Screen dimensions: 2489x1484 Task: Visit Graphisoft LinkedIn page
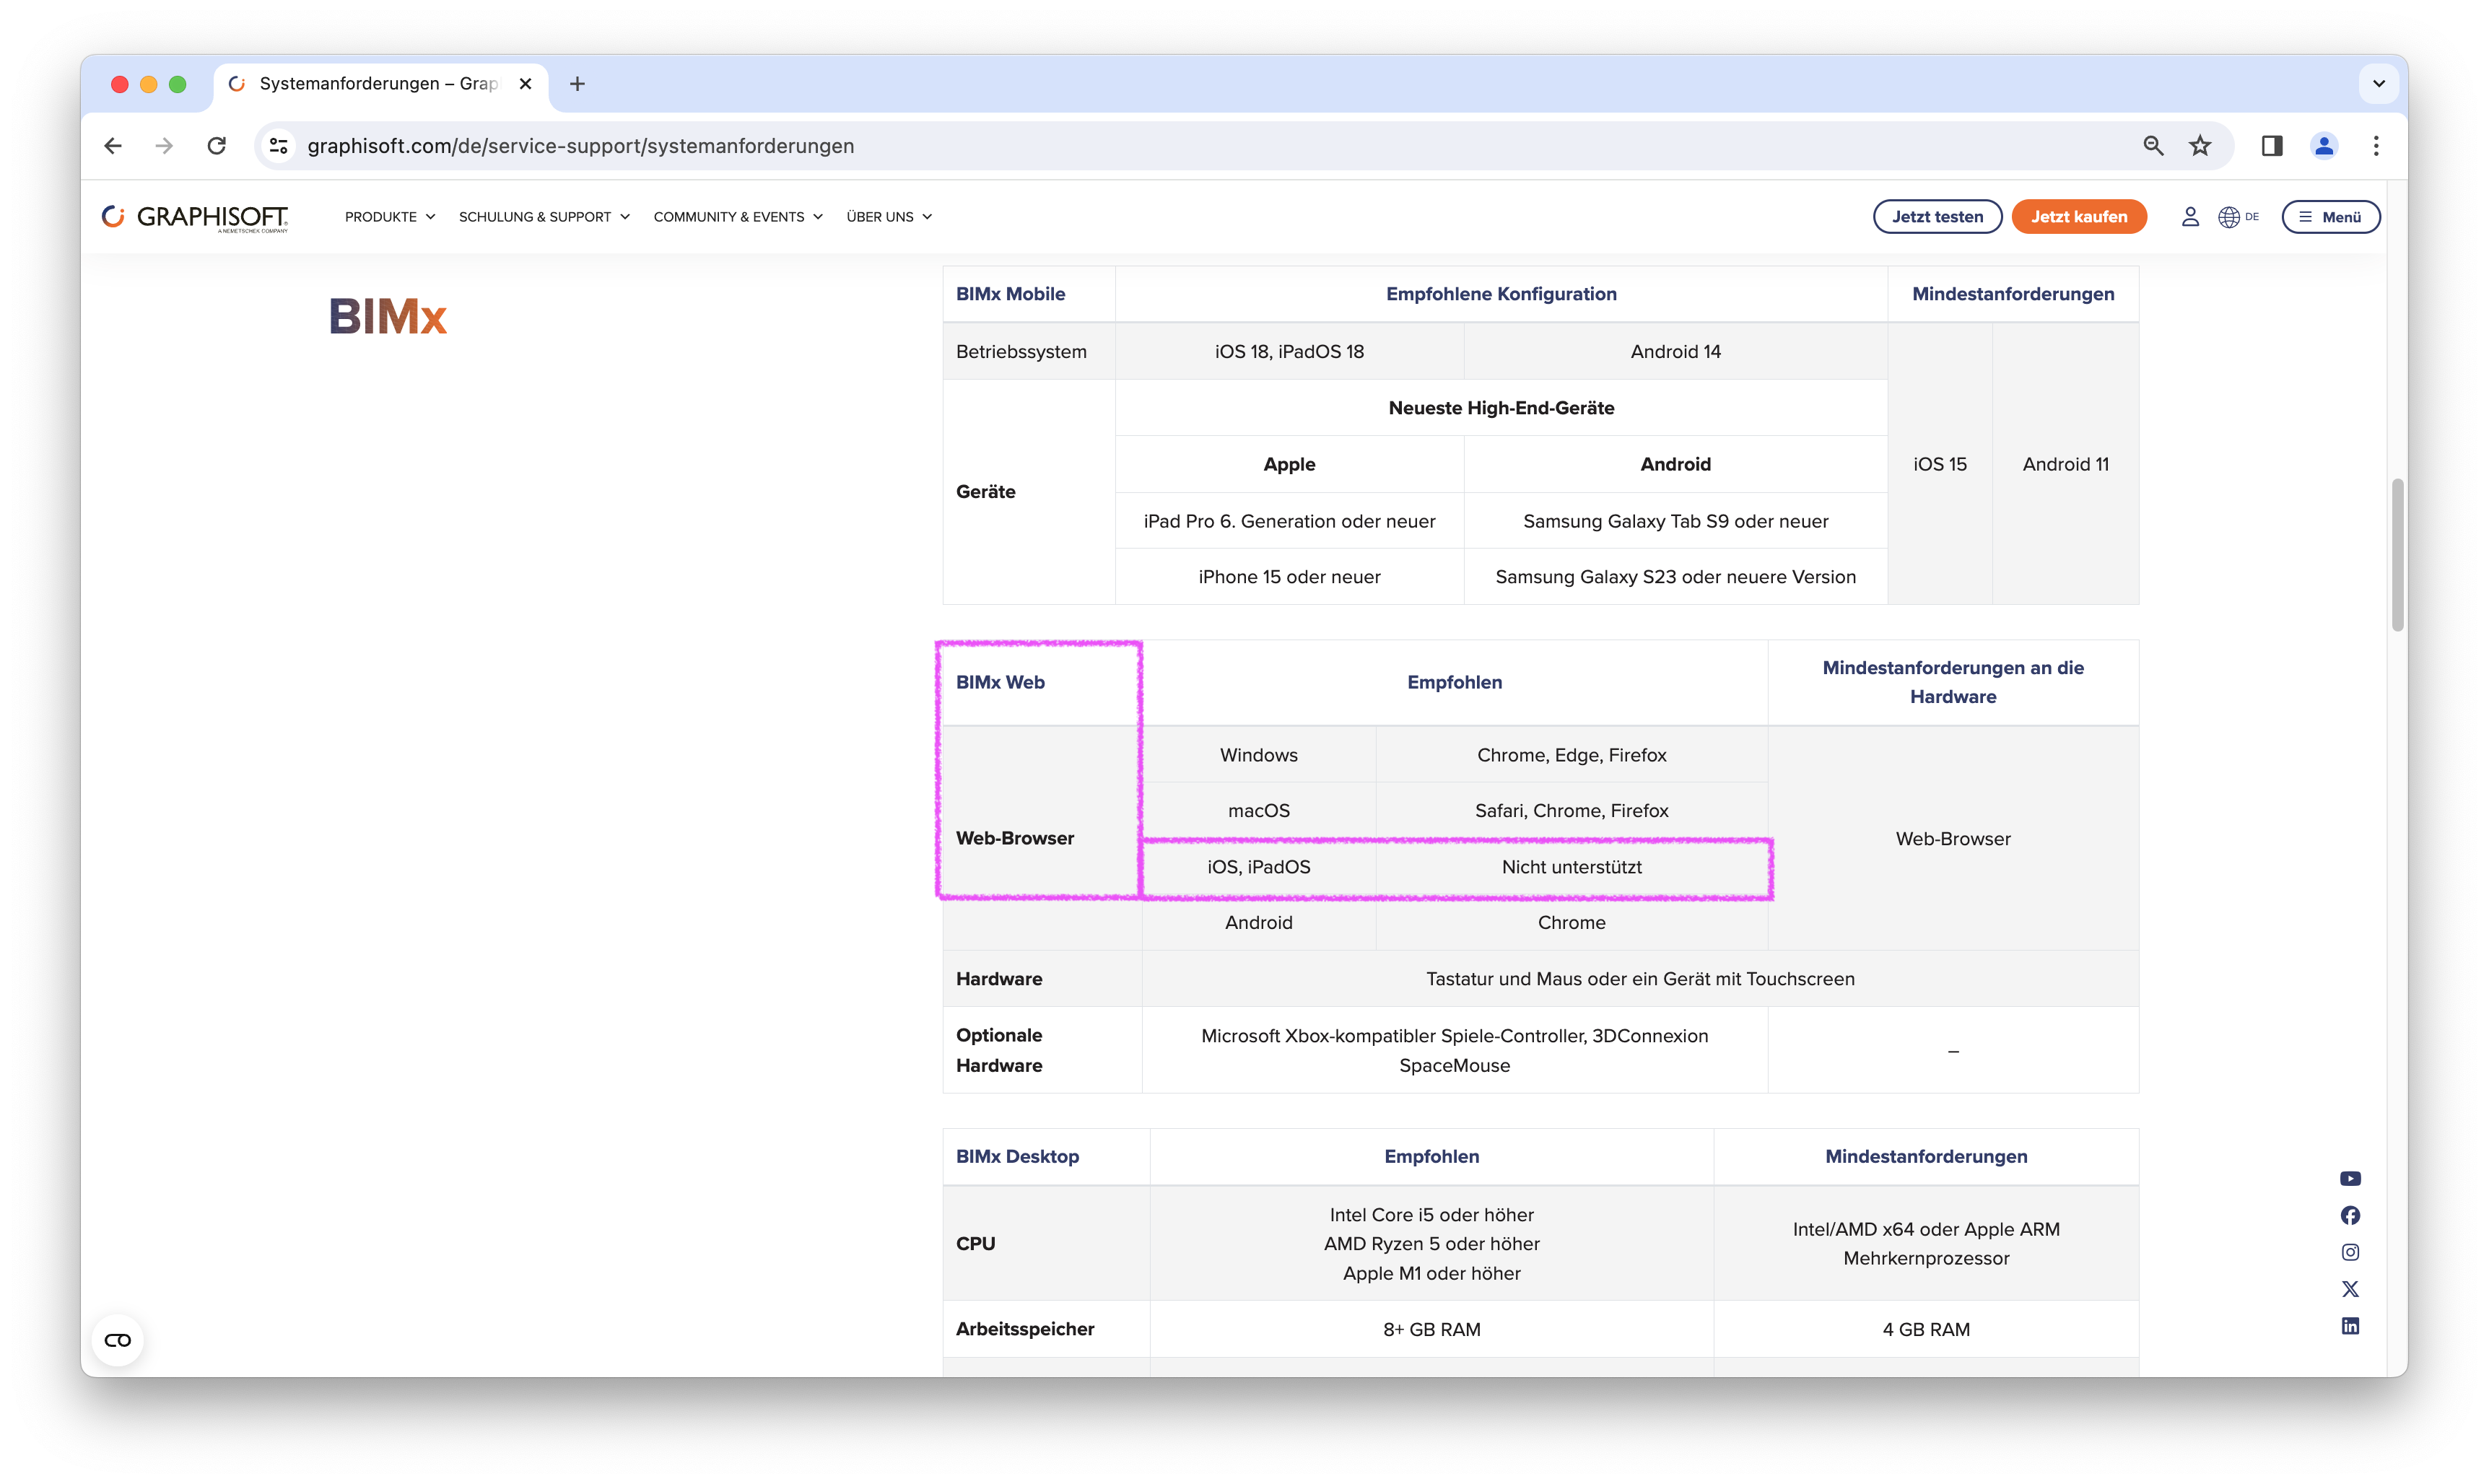(2350, 1326)
